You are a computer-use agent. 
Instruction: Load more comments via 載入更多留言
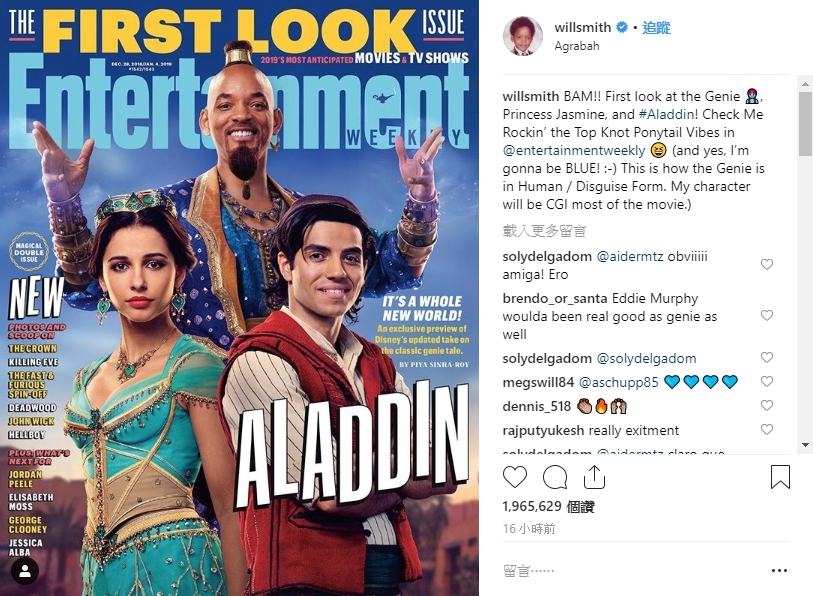point(544,231)
